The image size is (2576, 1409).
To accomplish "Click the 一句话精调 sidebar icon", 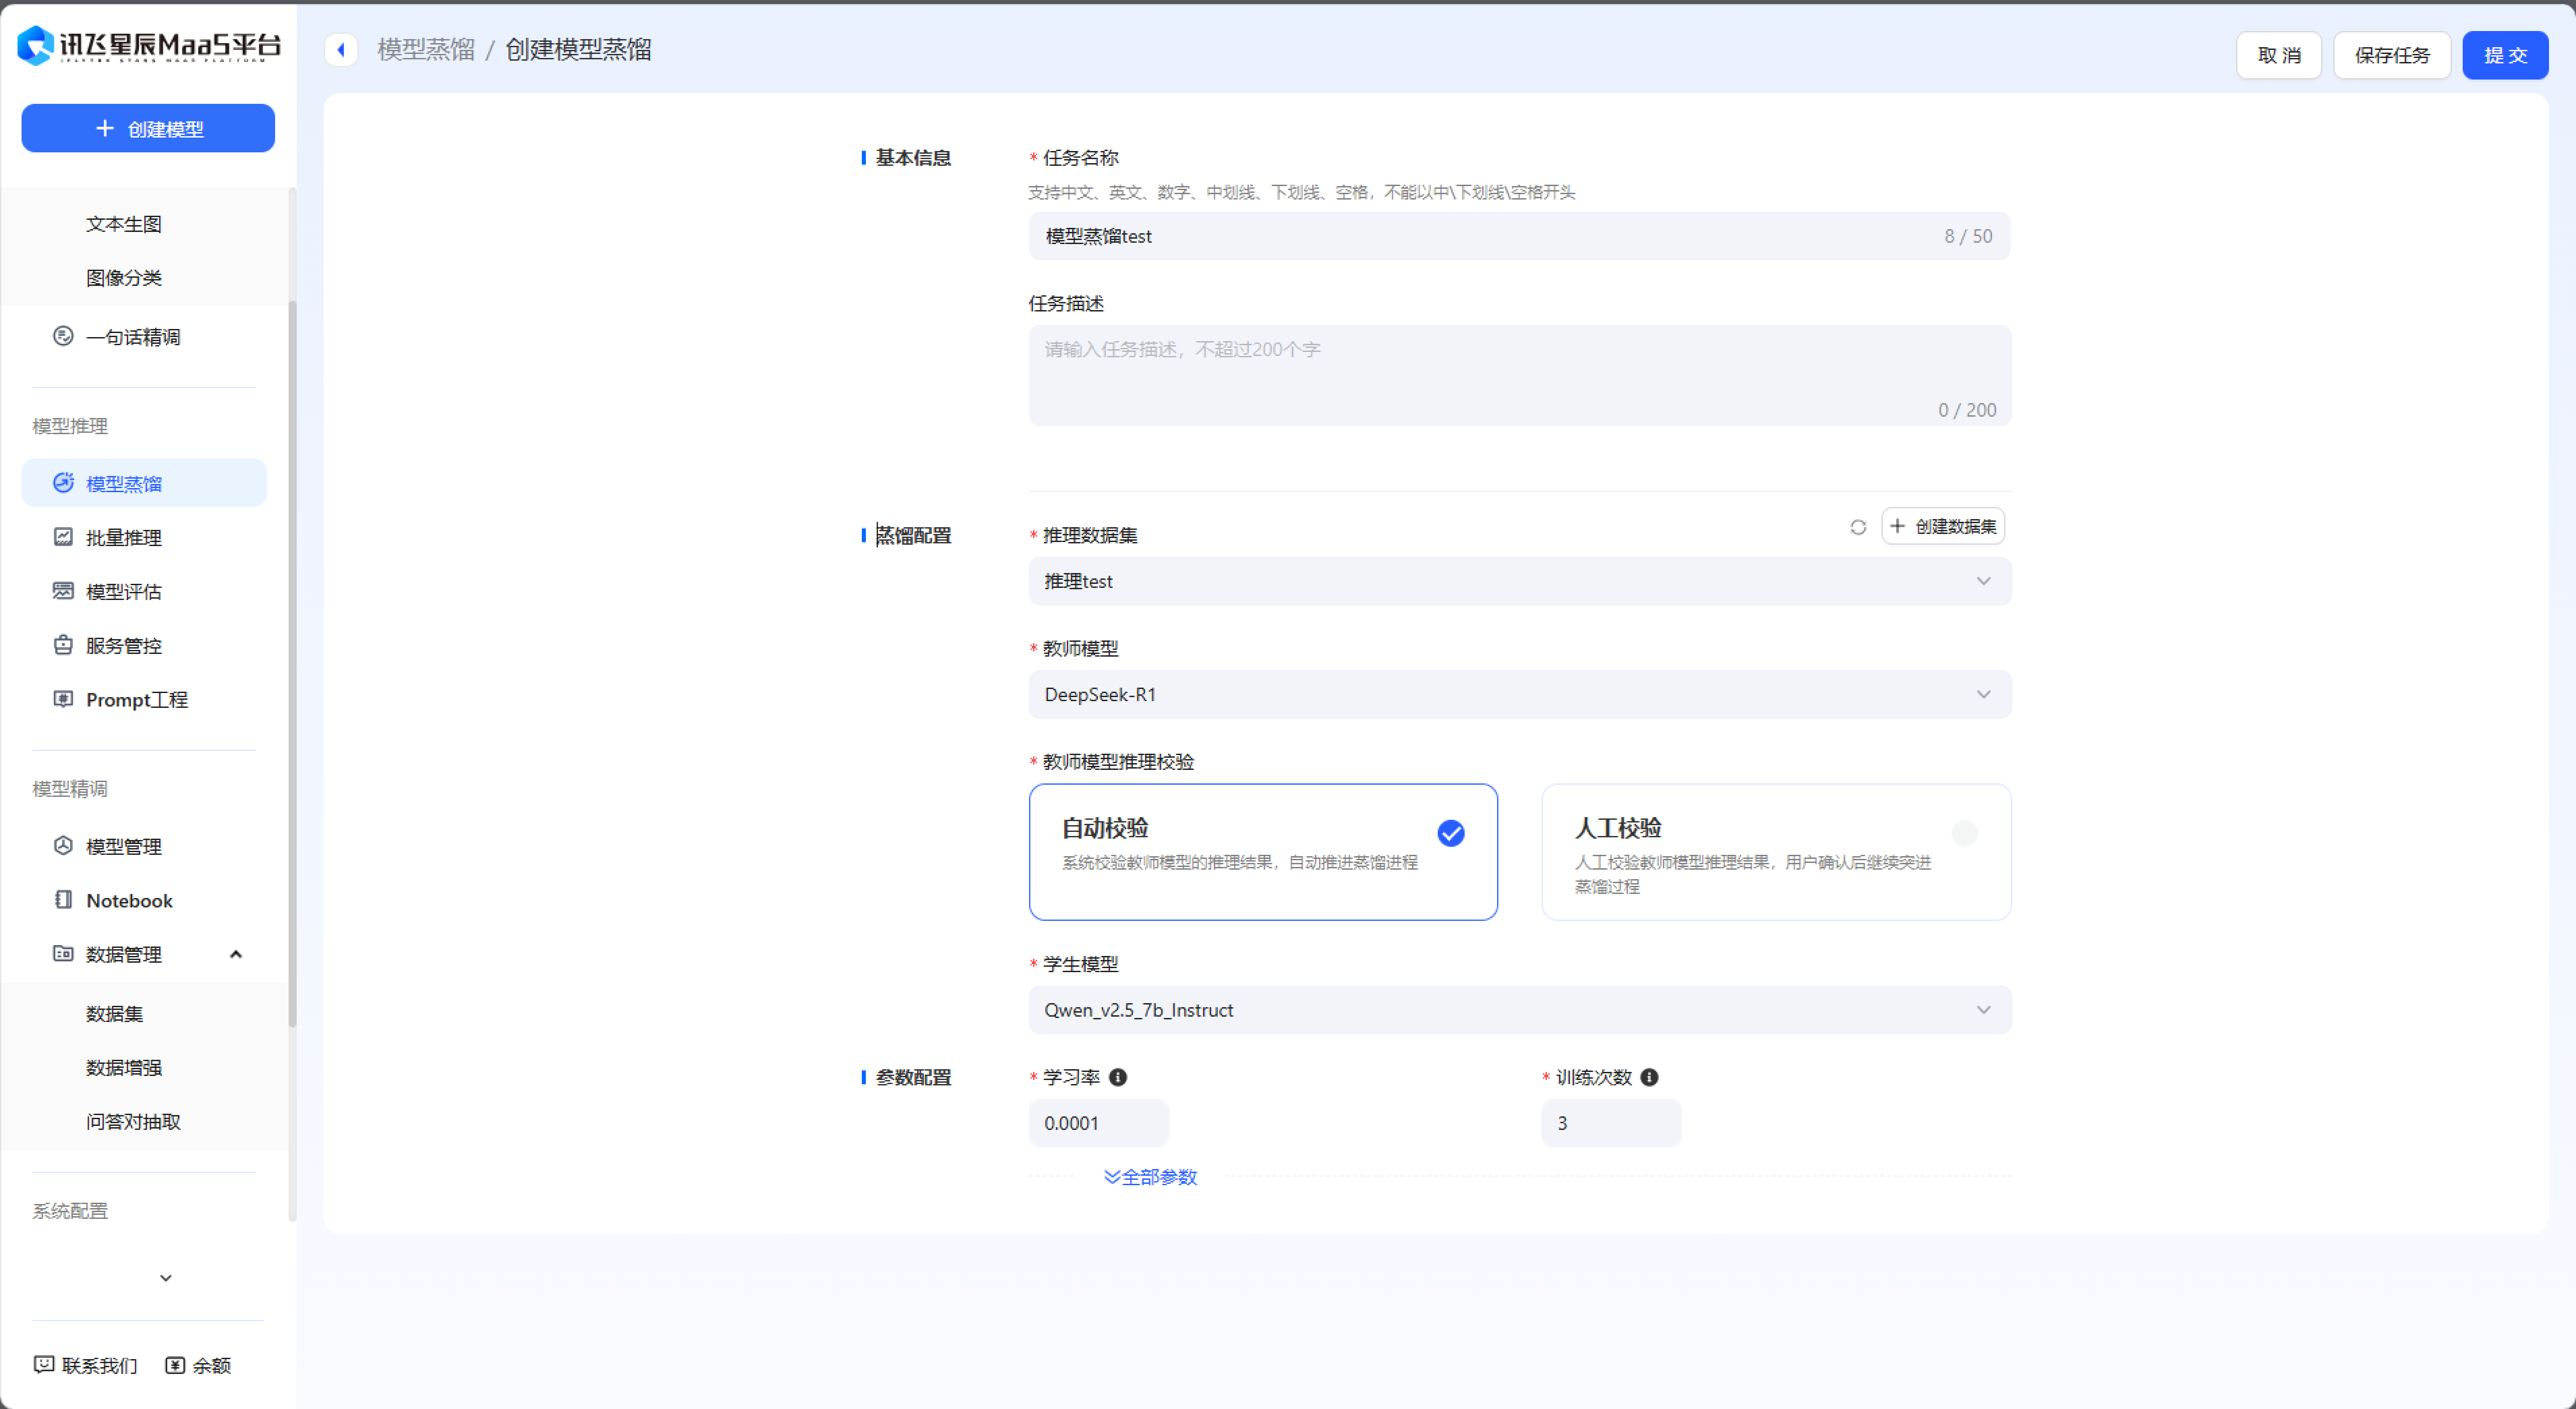I will point(63,336).
